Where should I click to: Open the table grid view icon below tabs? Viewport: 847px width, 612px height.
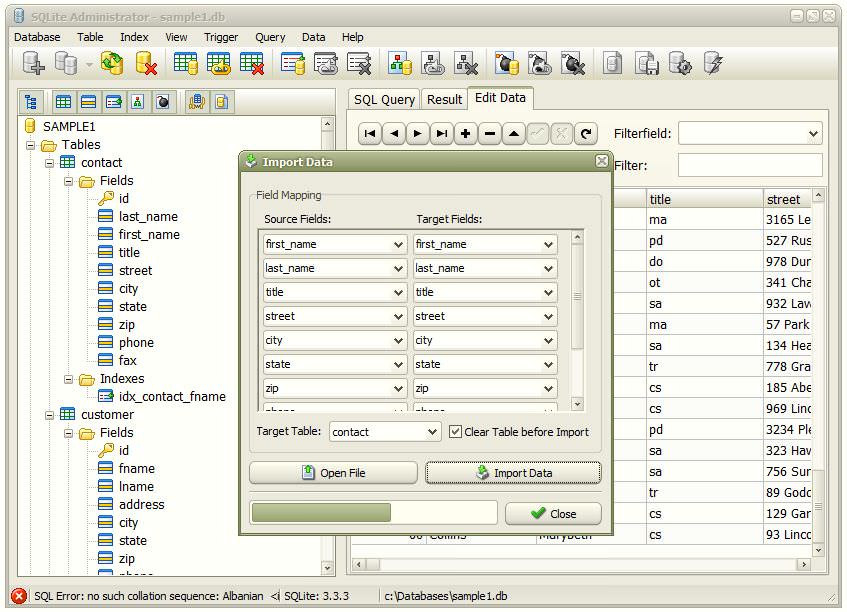click(x=63, y=101)
